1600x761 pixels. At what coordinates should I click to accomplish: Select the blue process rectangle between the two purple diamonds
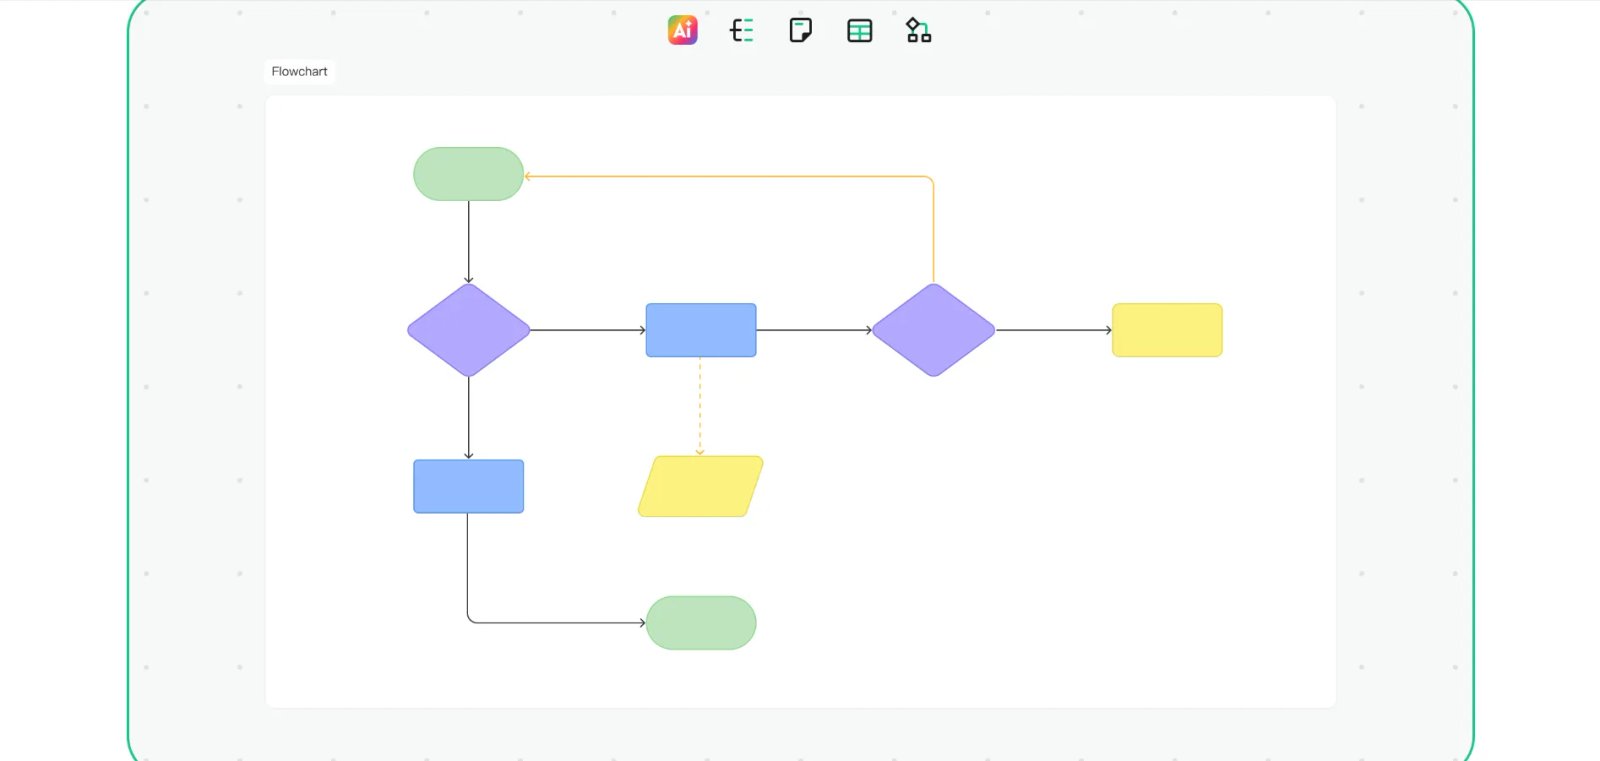pyautogui.click(x=701, y=330)
